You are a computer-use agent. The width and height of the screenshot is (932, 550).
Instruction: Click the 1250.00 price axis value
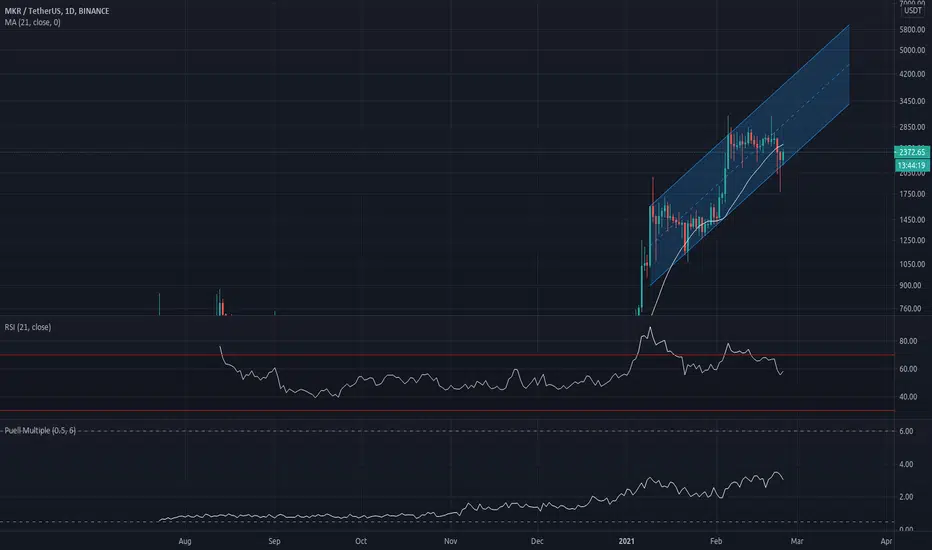[912, 240]
